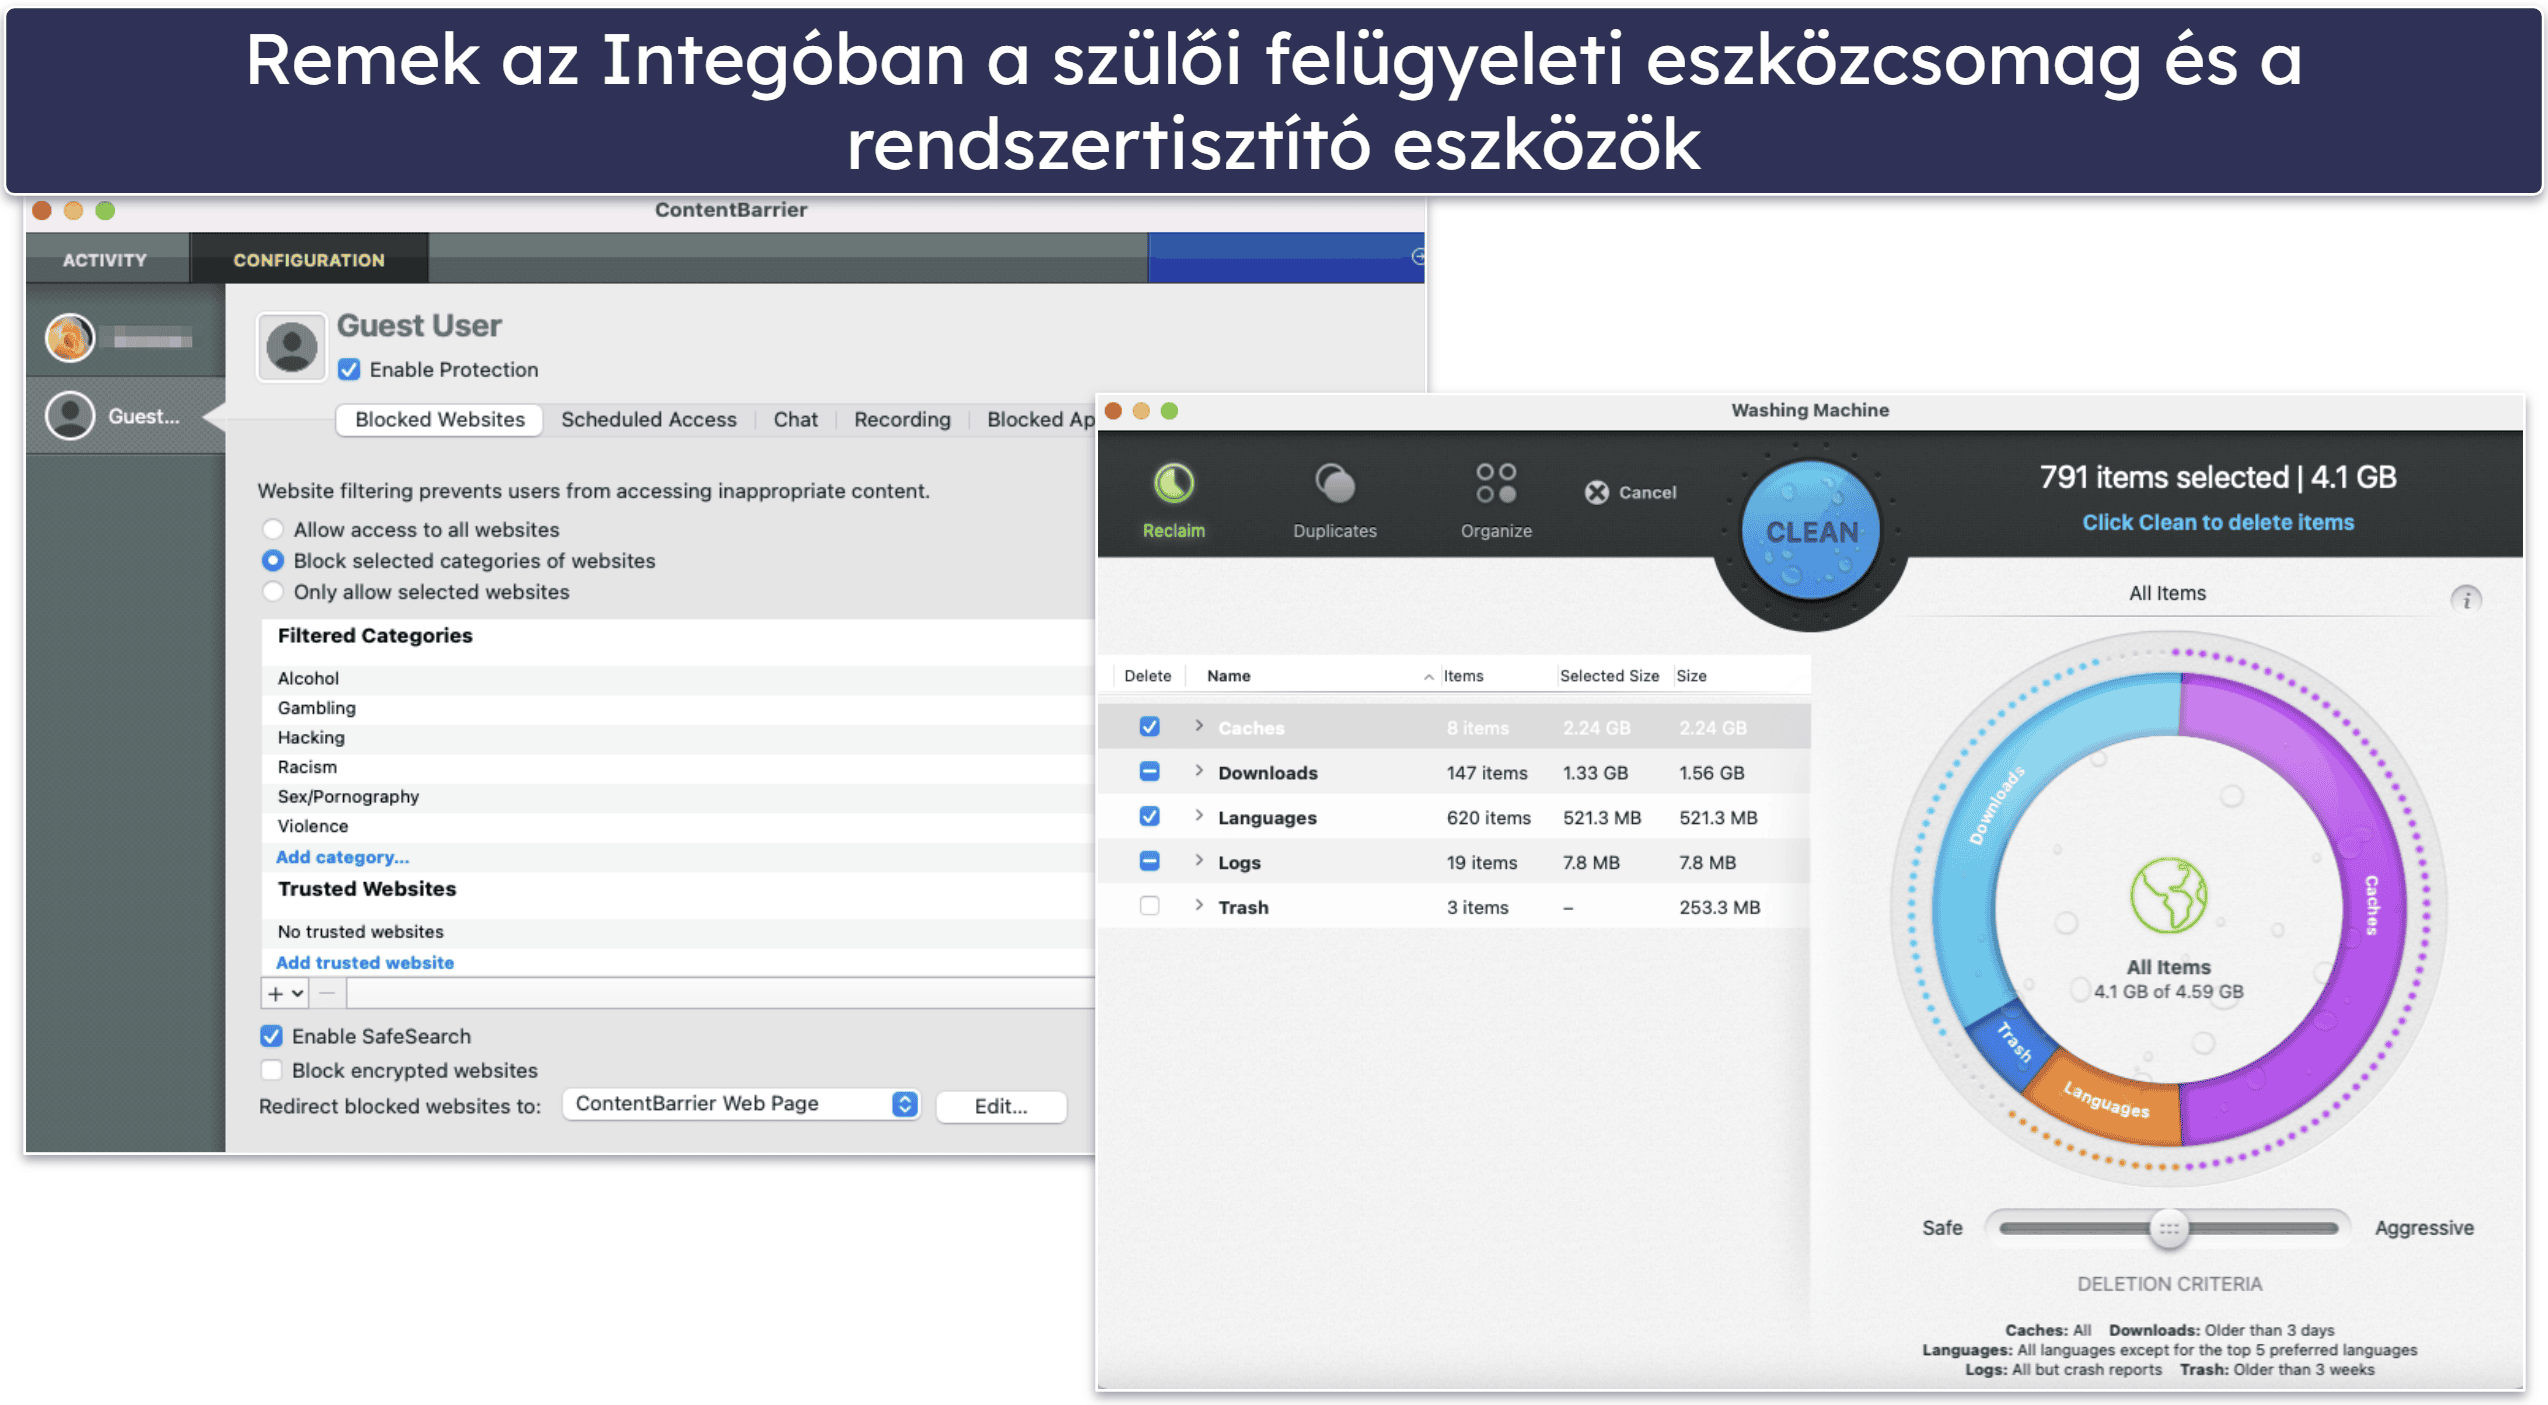Select the Racism filtered category
The image size is (2548, 1405).
click(677, 767)
